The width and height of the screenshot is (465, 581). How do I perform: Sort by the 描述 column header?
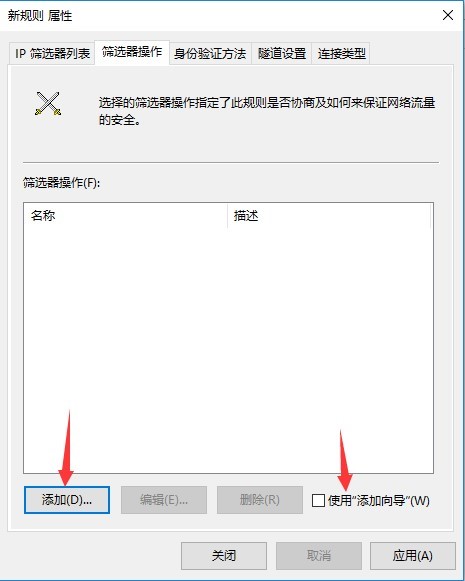(x=329, y=215)
